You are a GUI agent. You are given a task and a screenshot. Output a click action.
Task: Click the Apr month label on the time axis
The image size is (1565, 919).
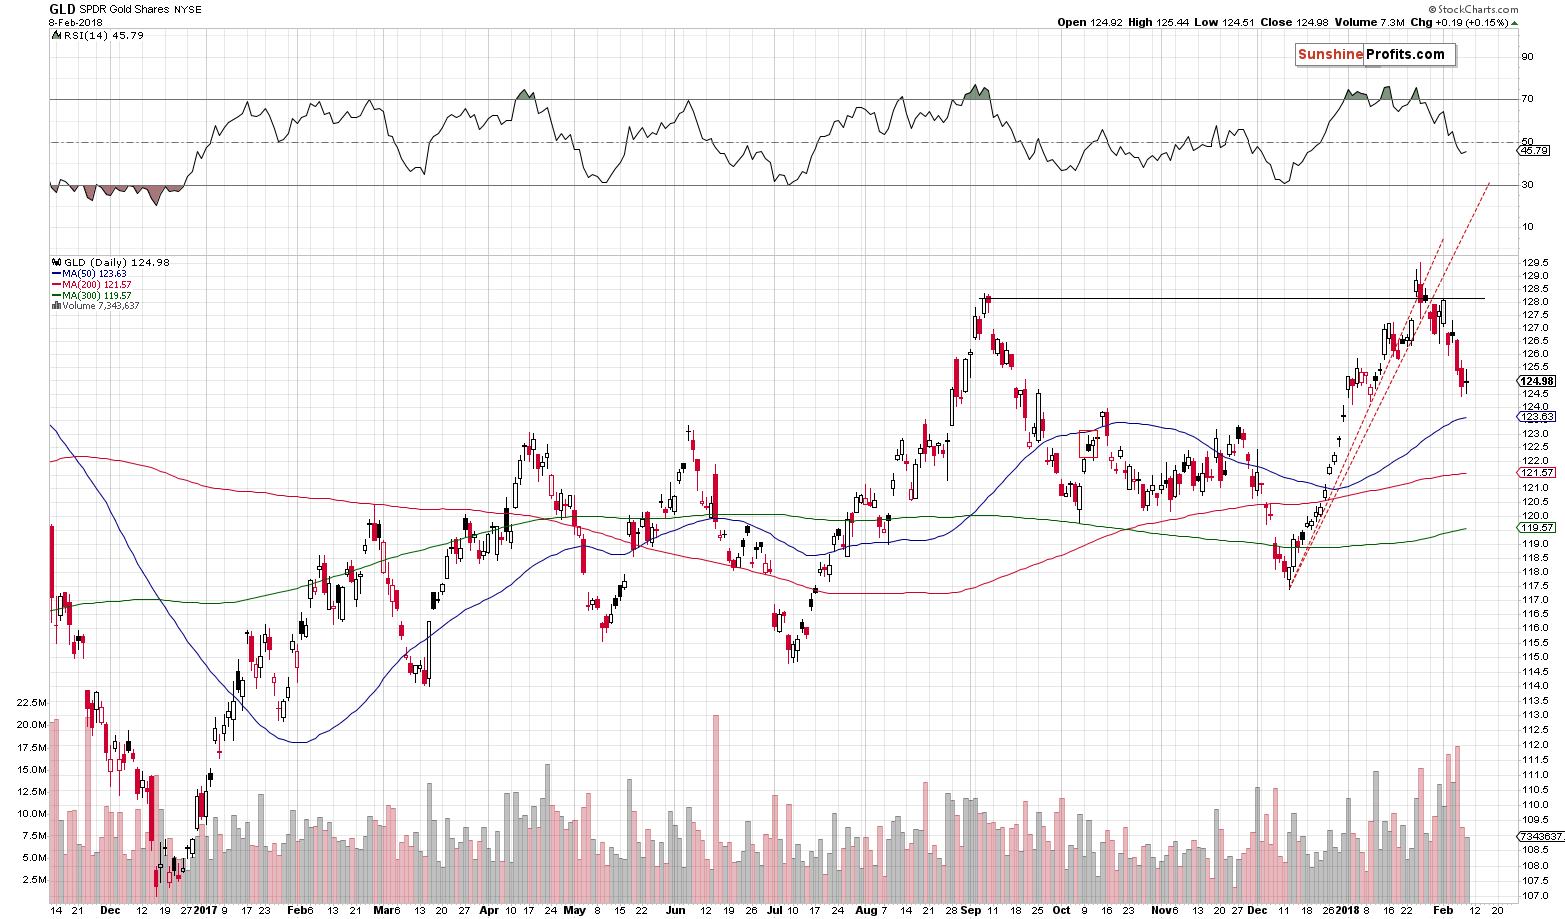pyautogui.click(x=488, y=911)
